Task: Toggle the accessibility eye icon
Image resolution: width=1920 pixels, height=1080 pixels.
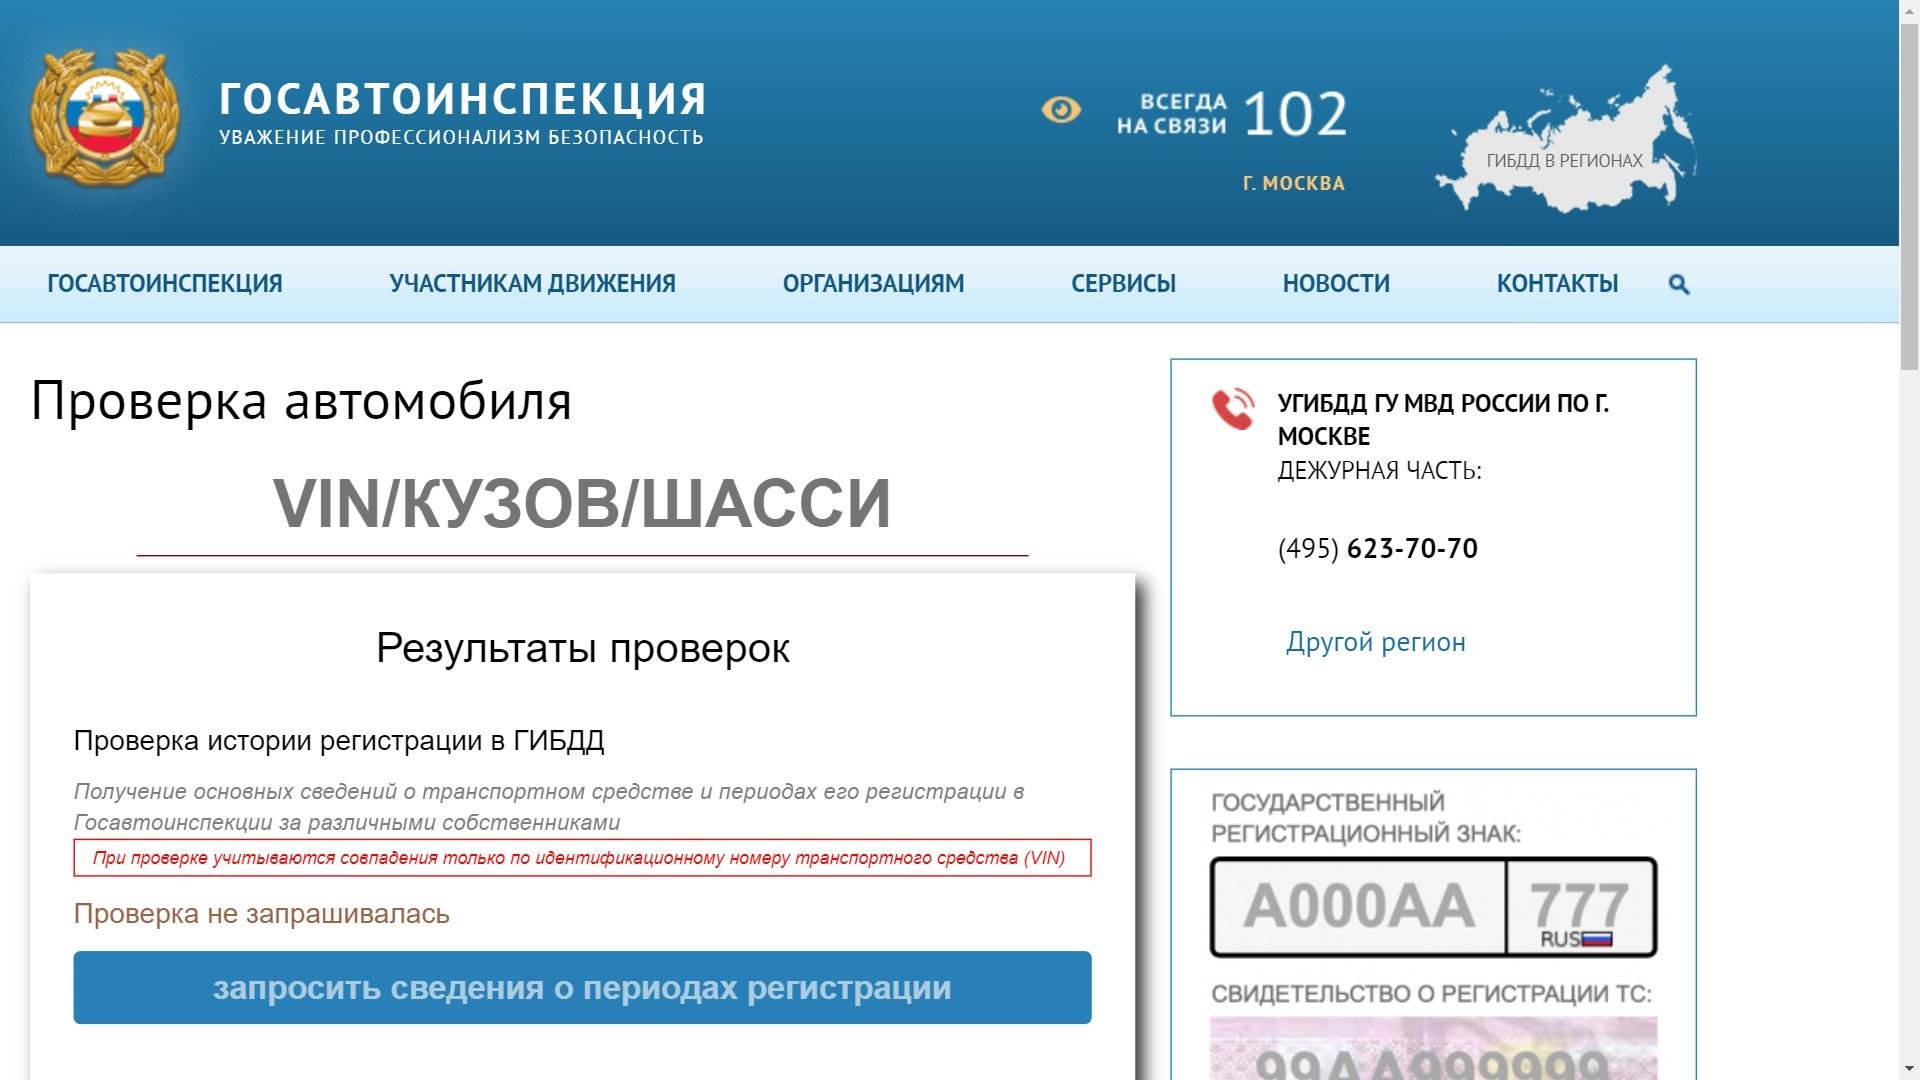Action: click(1061, 110)
